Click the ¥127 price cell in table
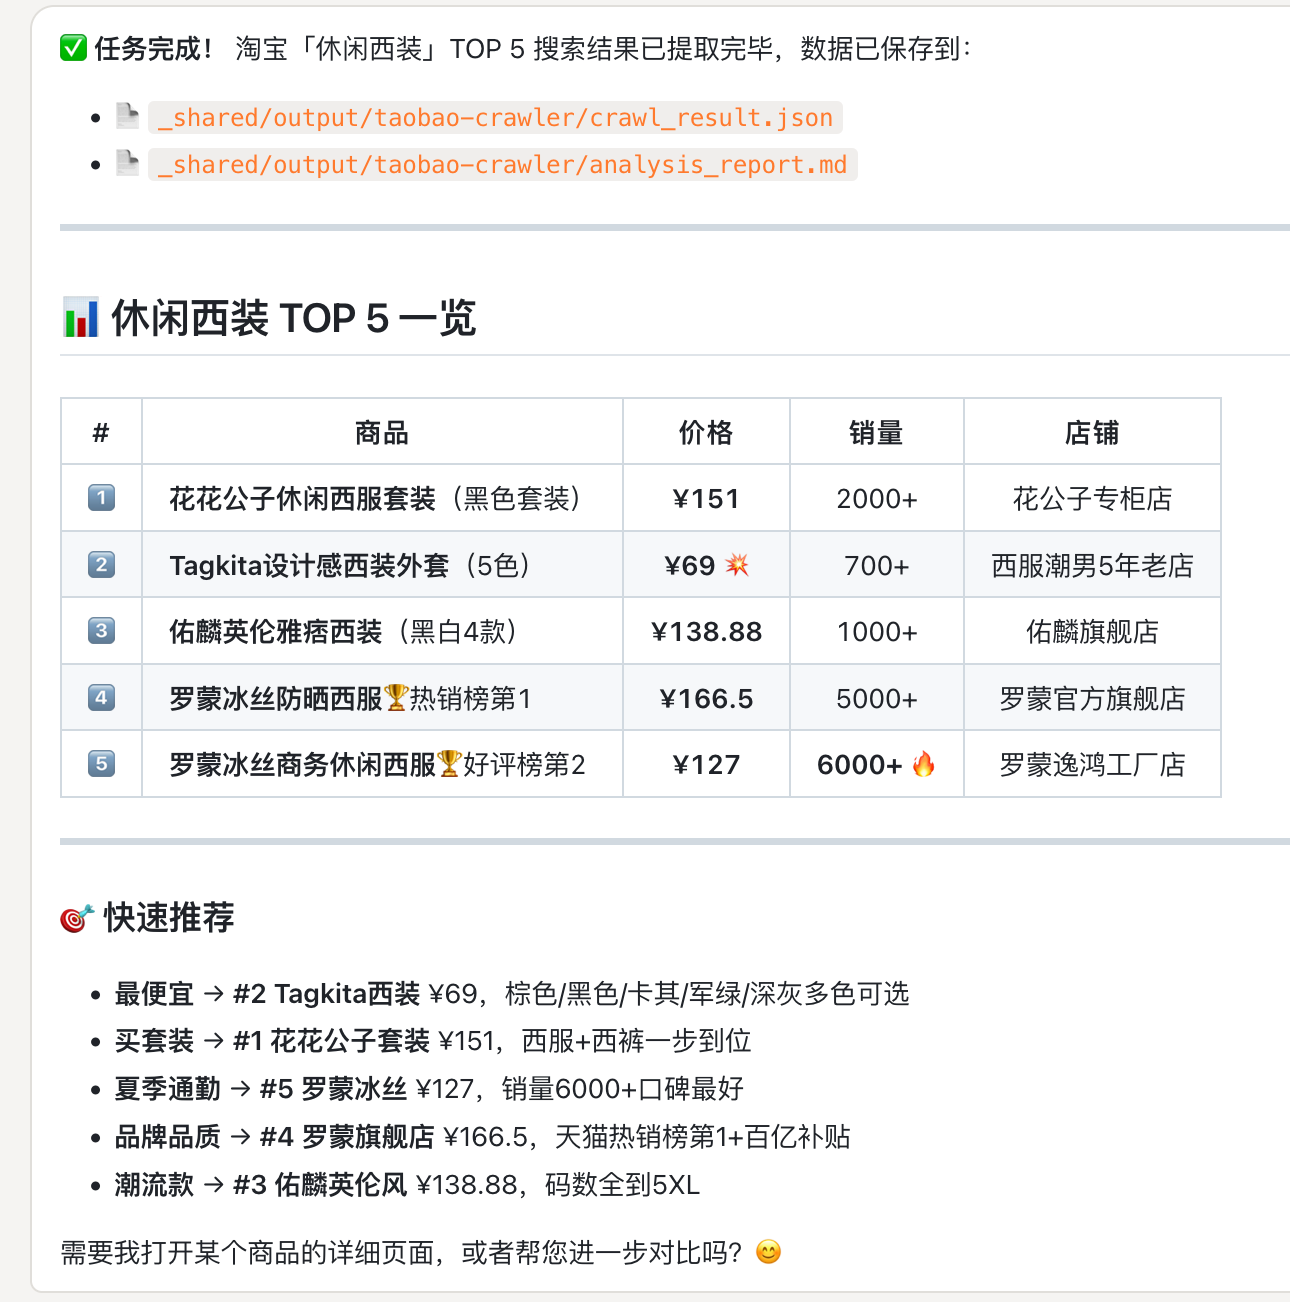Viewport: 1290px width, 1302px height. 706,764
